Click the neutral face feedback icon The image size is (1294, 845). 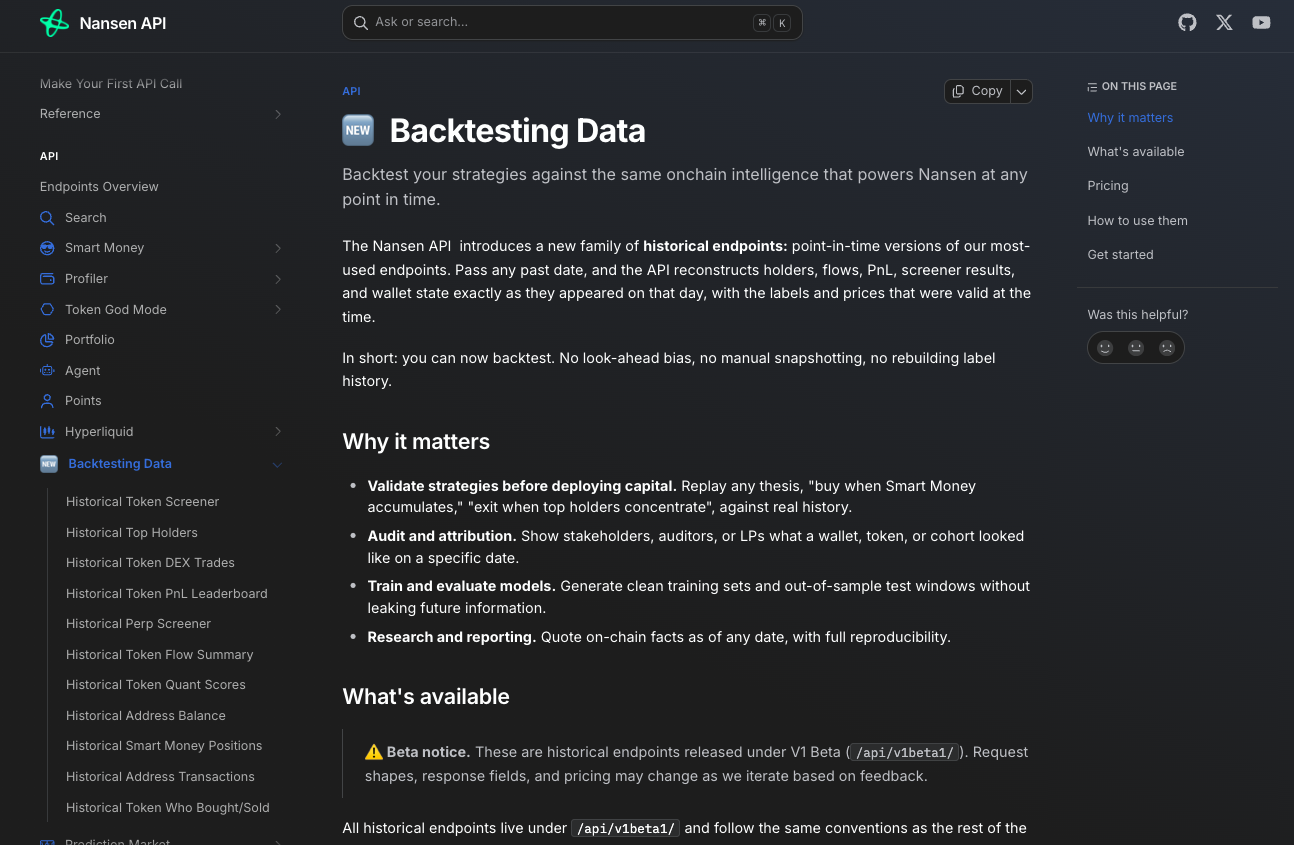[x=1136, y=348]
